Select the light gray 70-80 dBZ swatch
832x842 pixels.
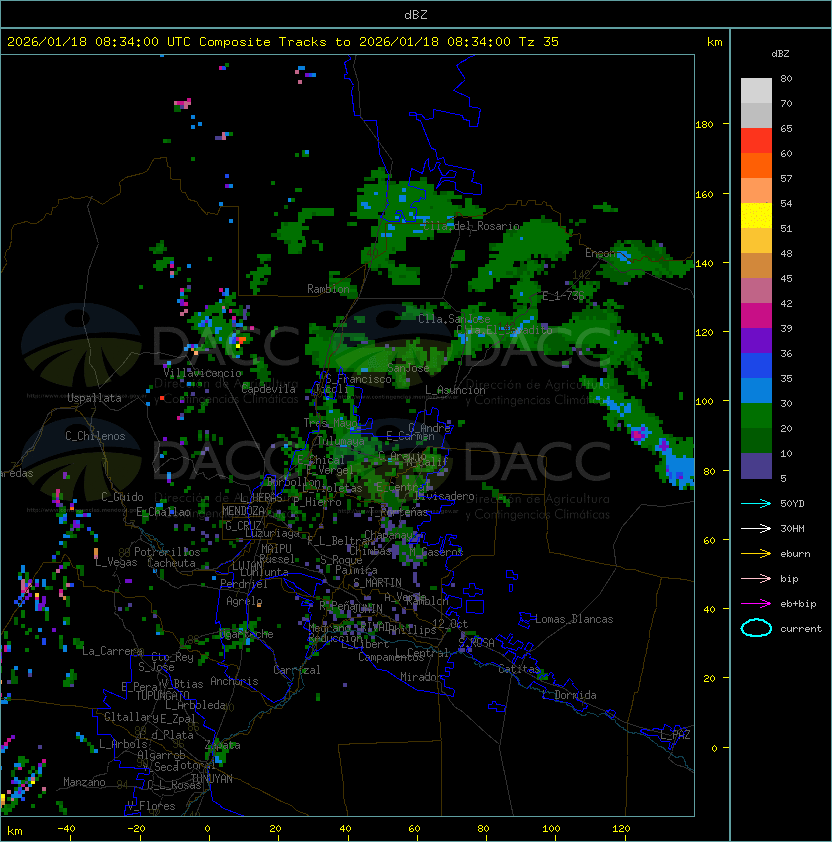756,91
